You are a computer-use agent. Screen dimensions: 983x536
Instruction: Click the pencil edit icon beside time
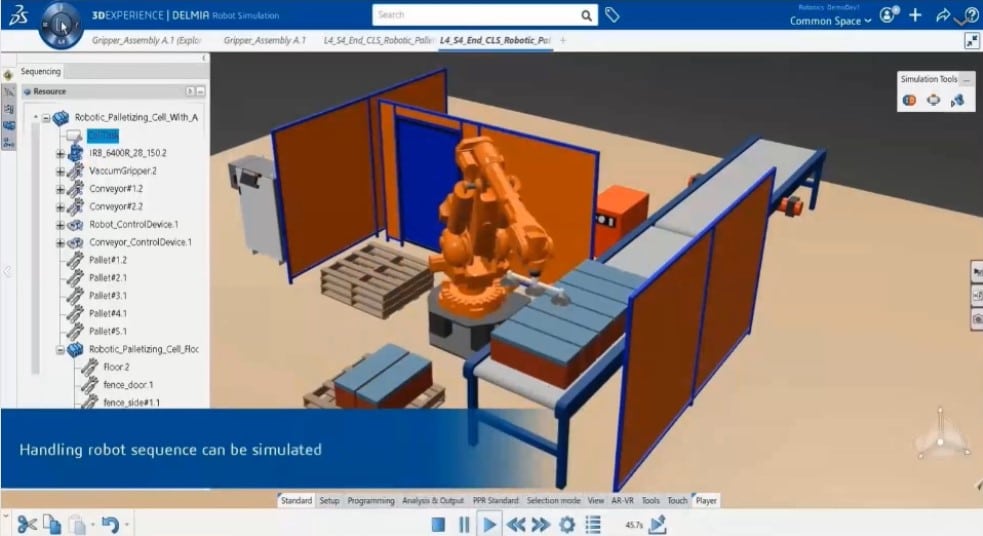click(x=658, y=524)
